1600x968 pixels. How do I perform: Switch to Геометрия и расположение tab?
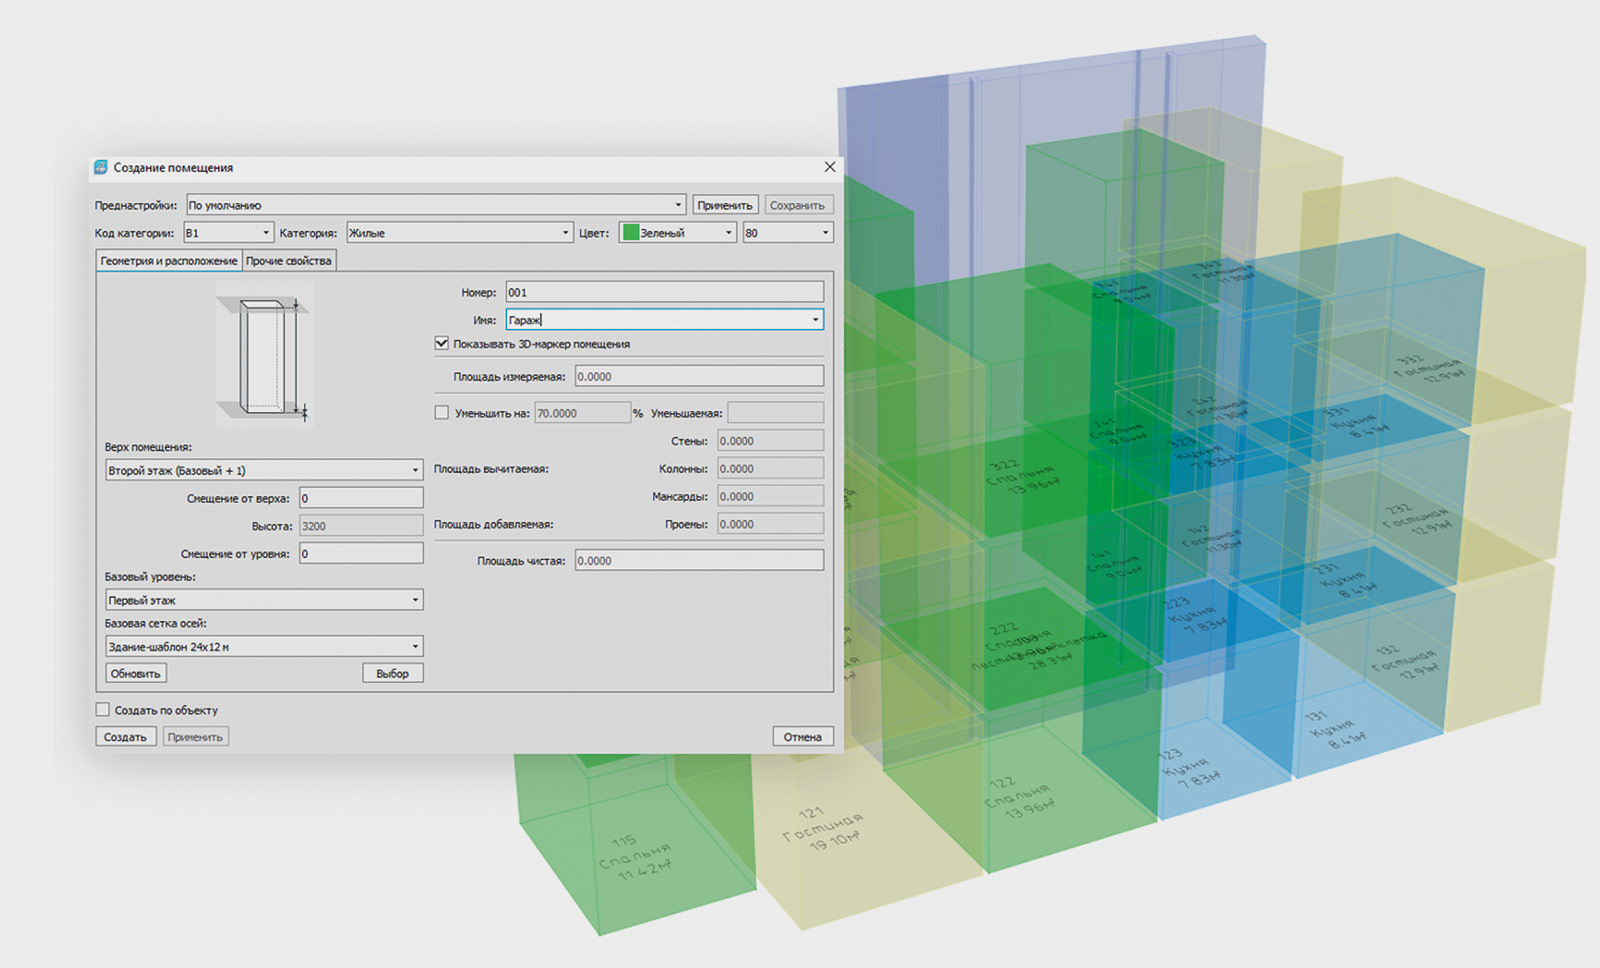(169, 261)
